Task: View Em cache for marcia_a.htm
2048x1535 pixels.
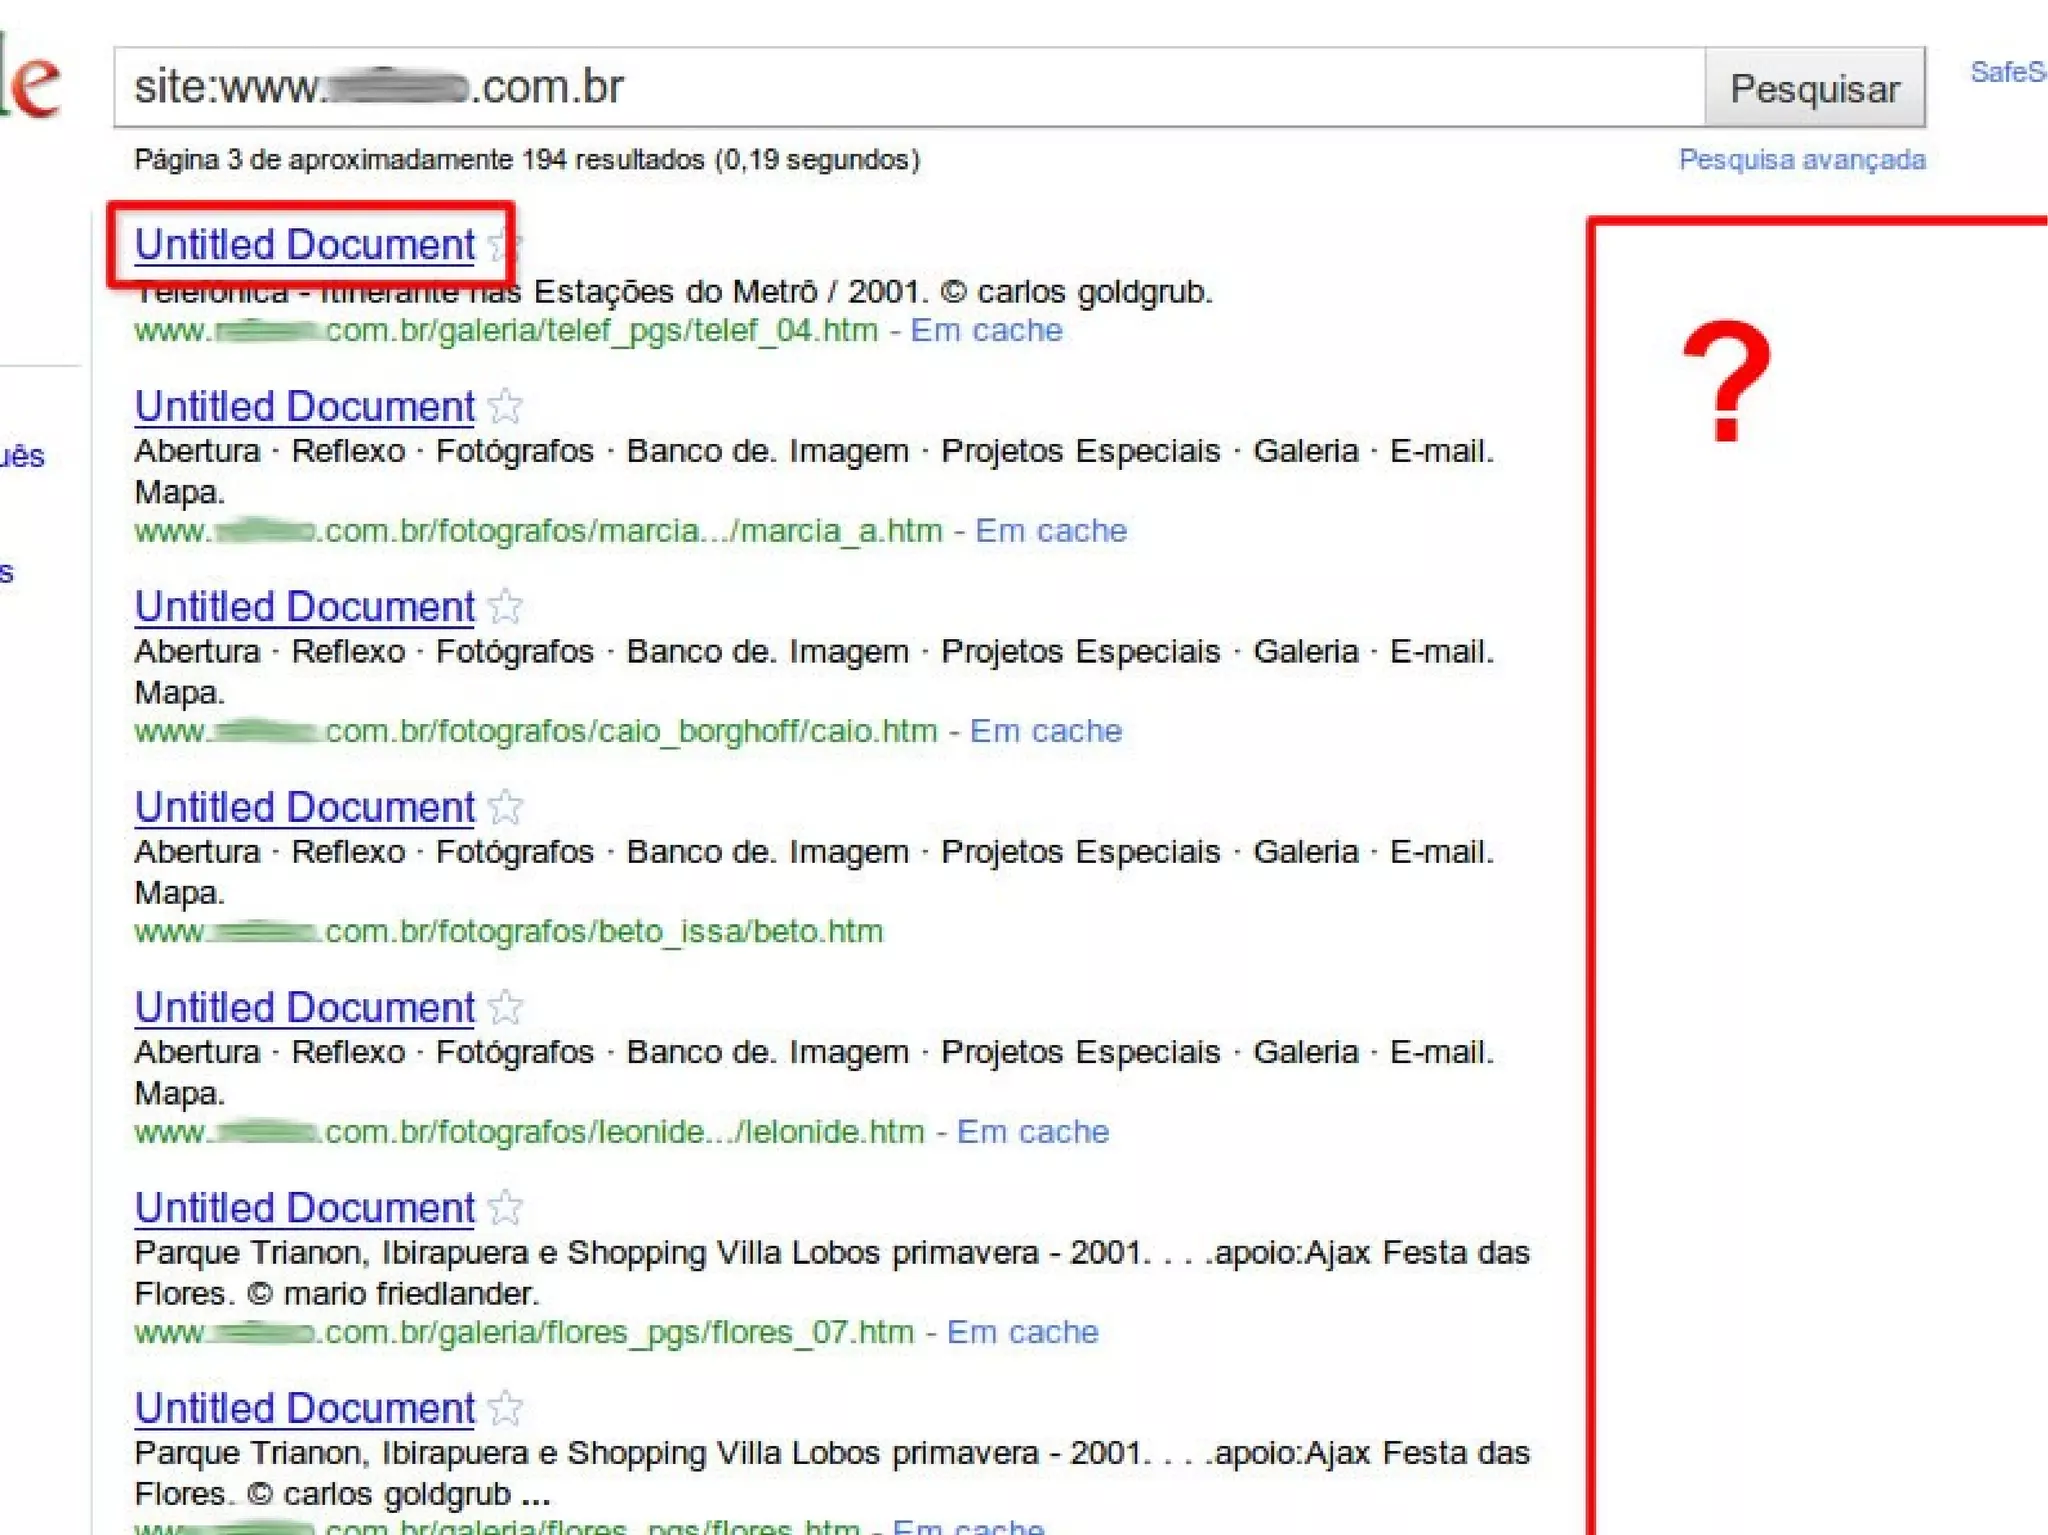Action: 1051,531
